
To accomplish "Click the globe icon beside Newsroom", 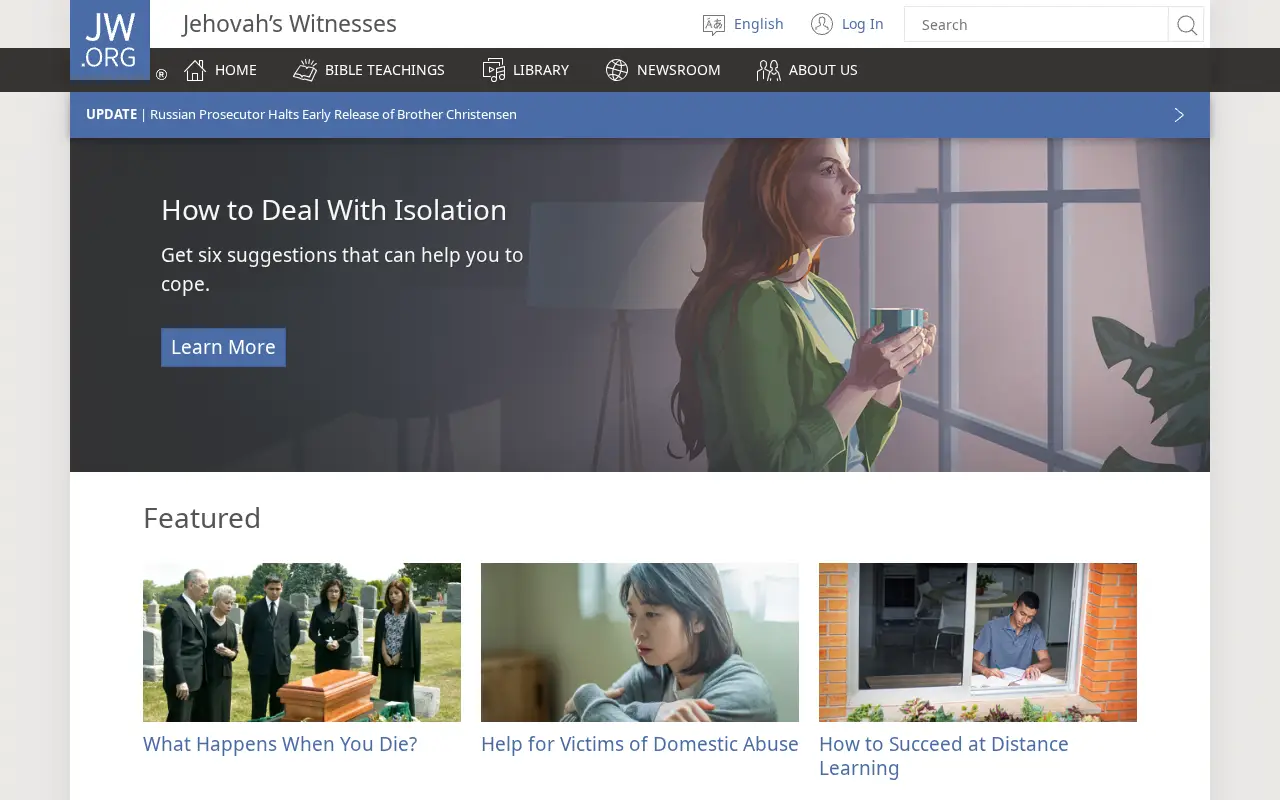I will [x=617, y=70].
